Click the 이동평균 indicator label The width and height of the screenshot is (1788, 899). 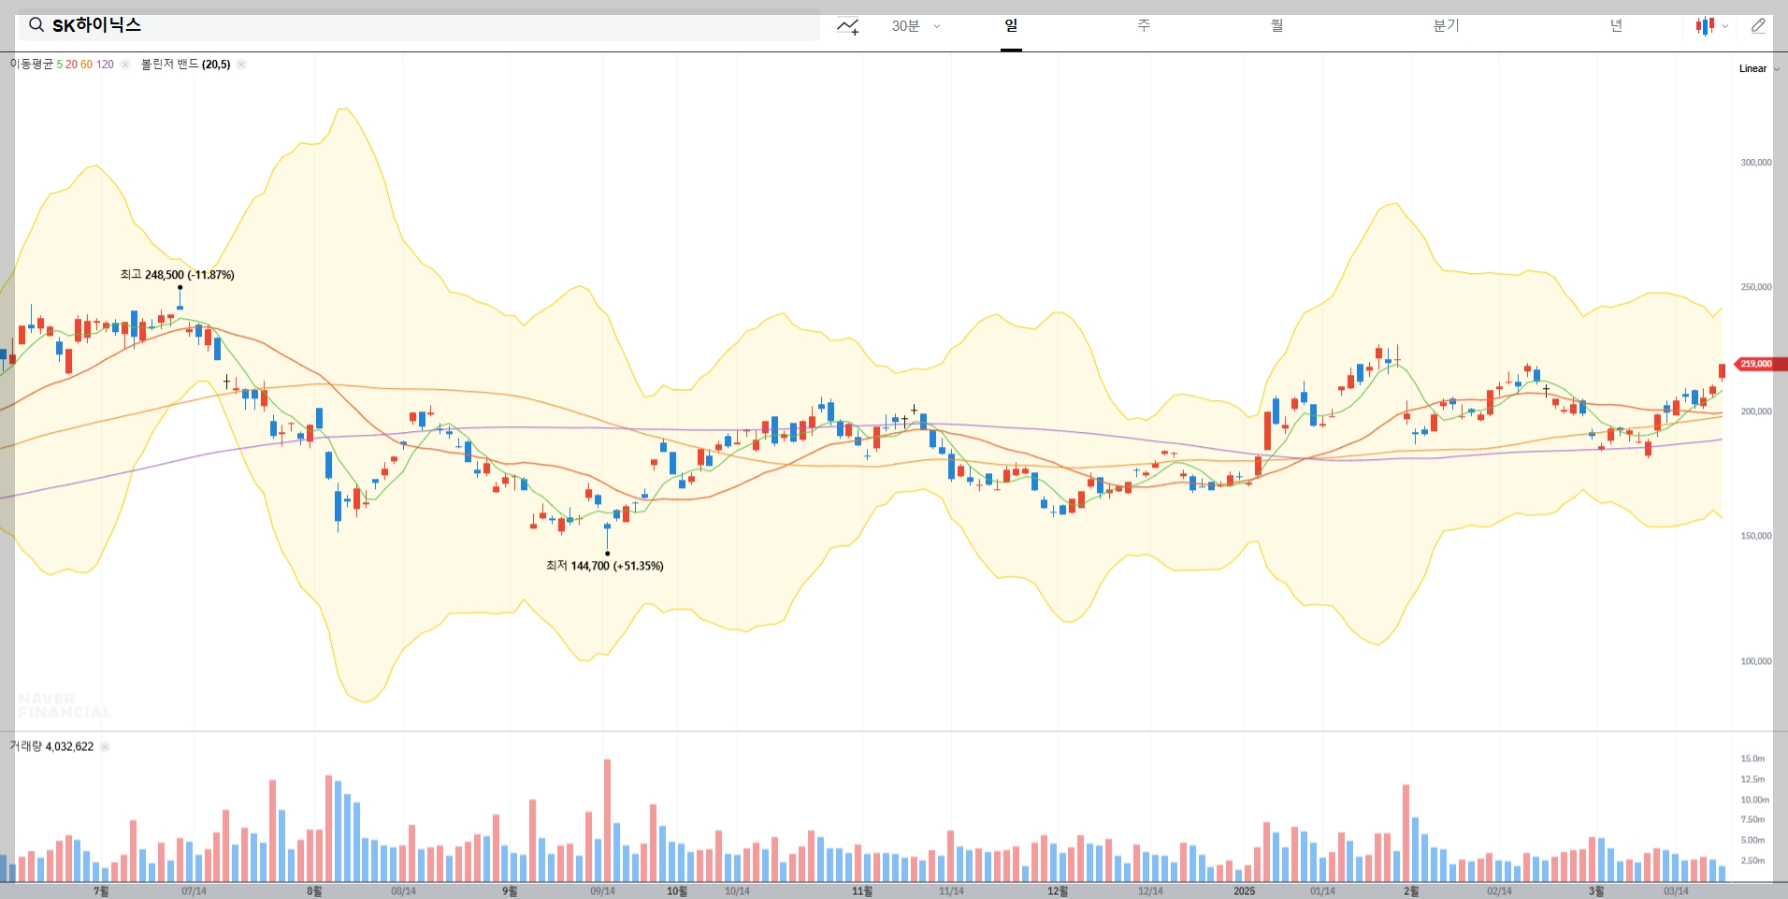pyautogui.click(x=31, y=64)
